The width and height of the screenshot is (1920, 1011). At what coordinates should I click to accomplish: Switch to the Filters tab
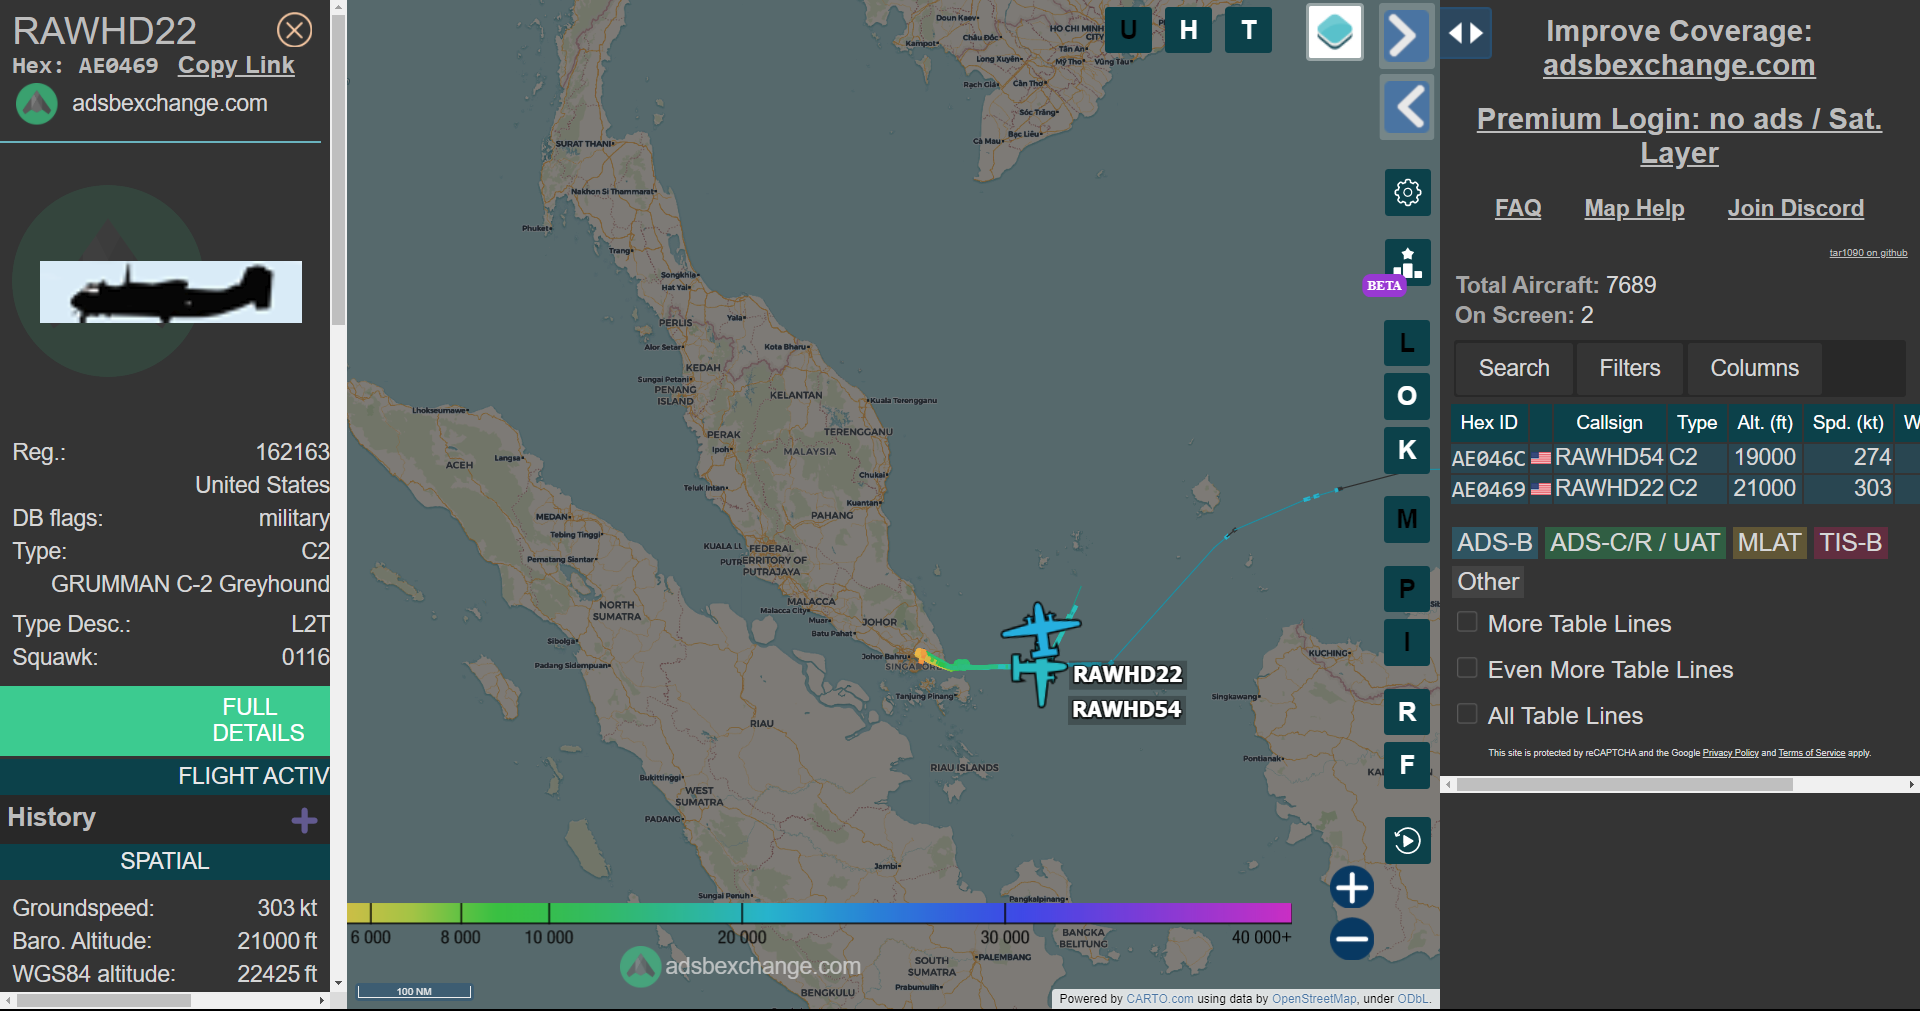[1630, 368]
